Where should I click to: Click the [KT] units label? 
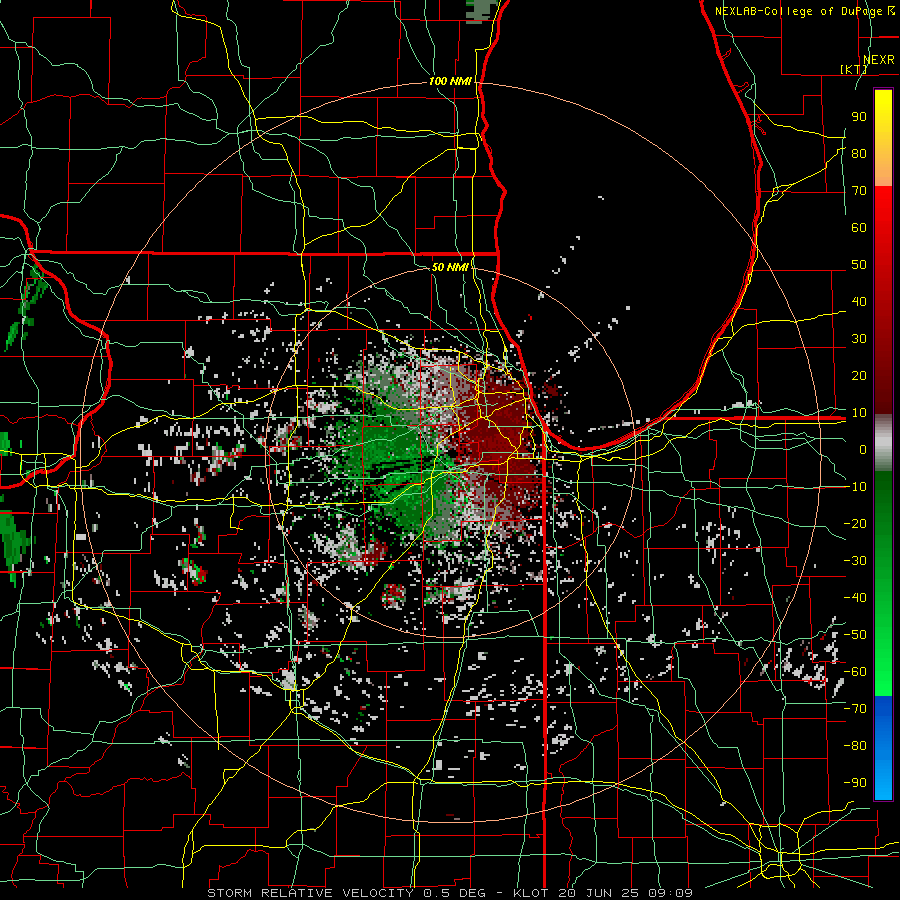coord(854,69)
